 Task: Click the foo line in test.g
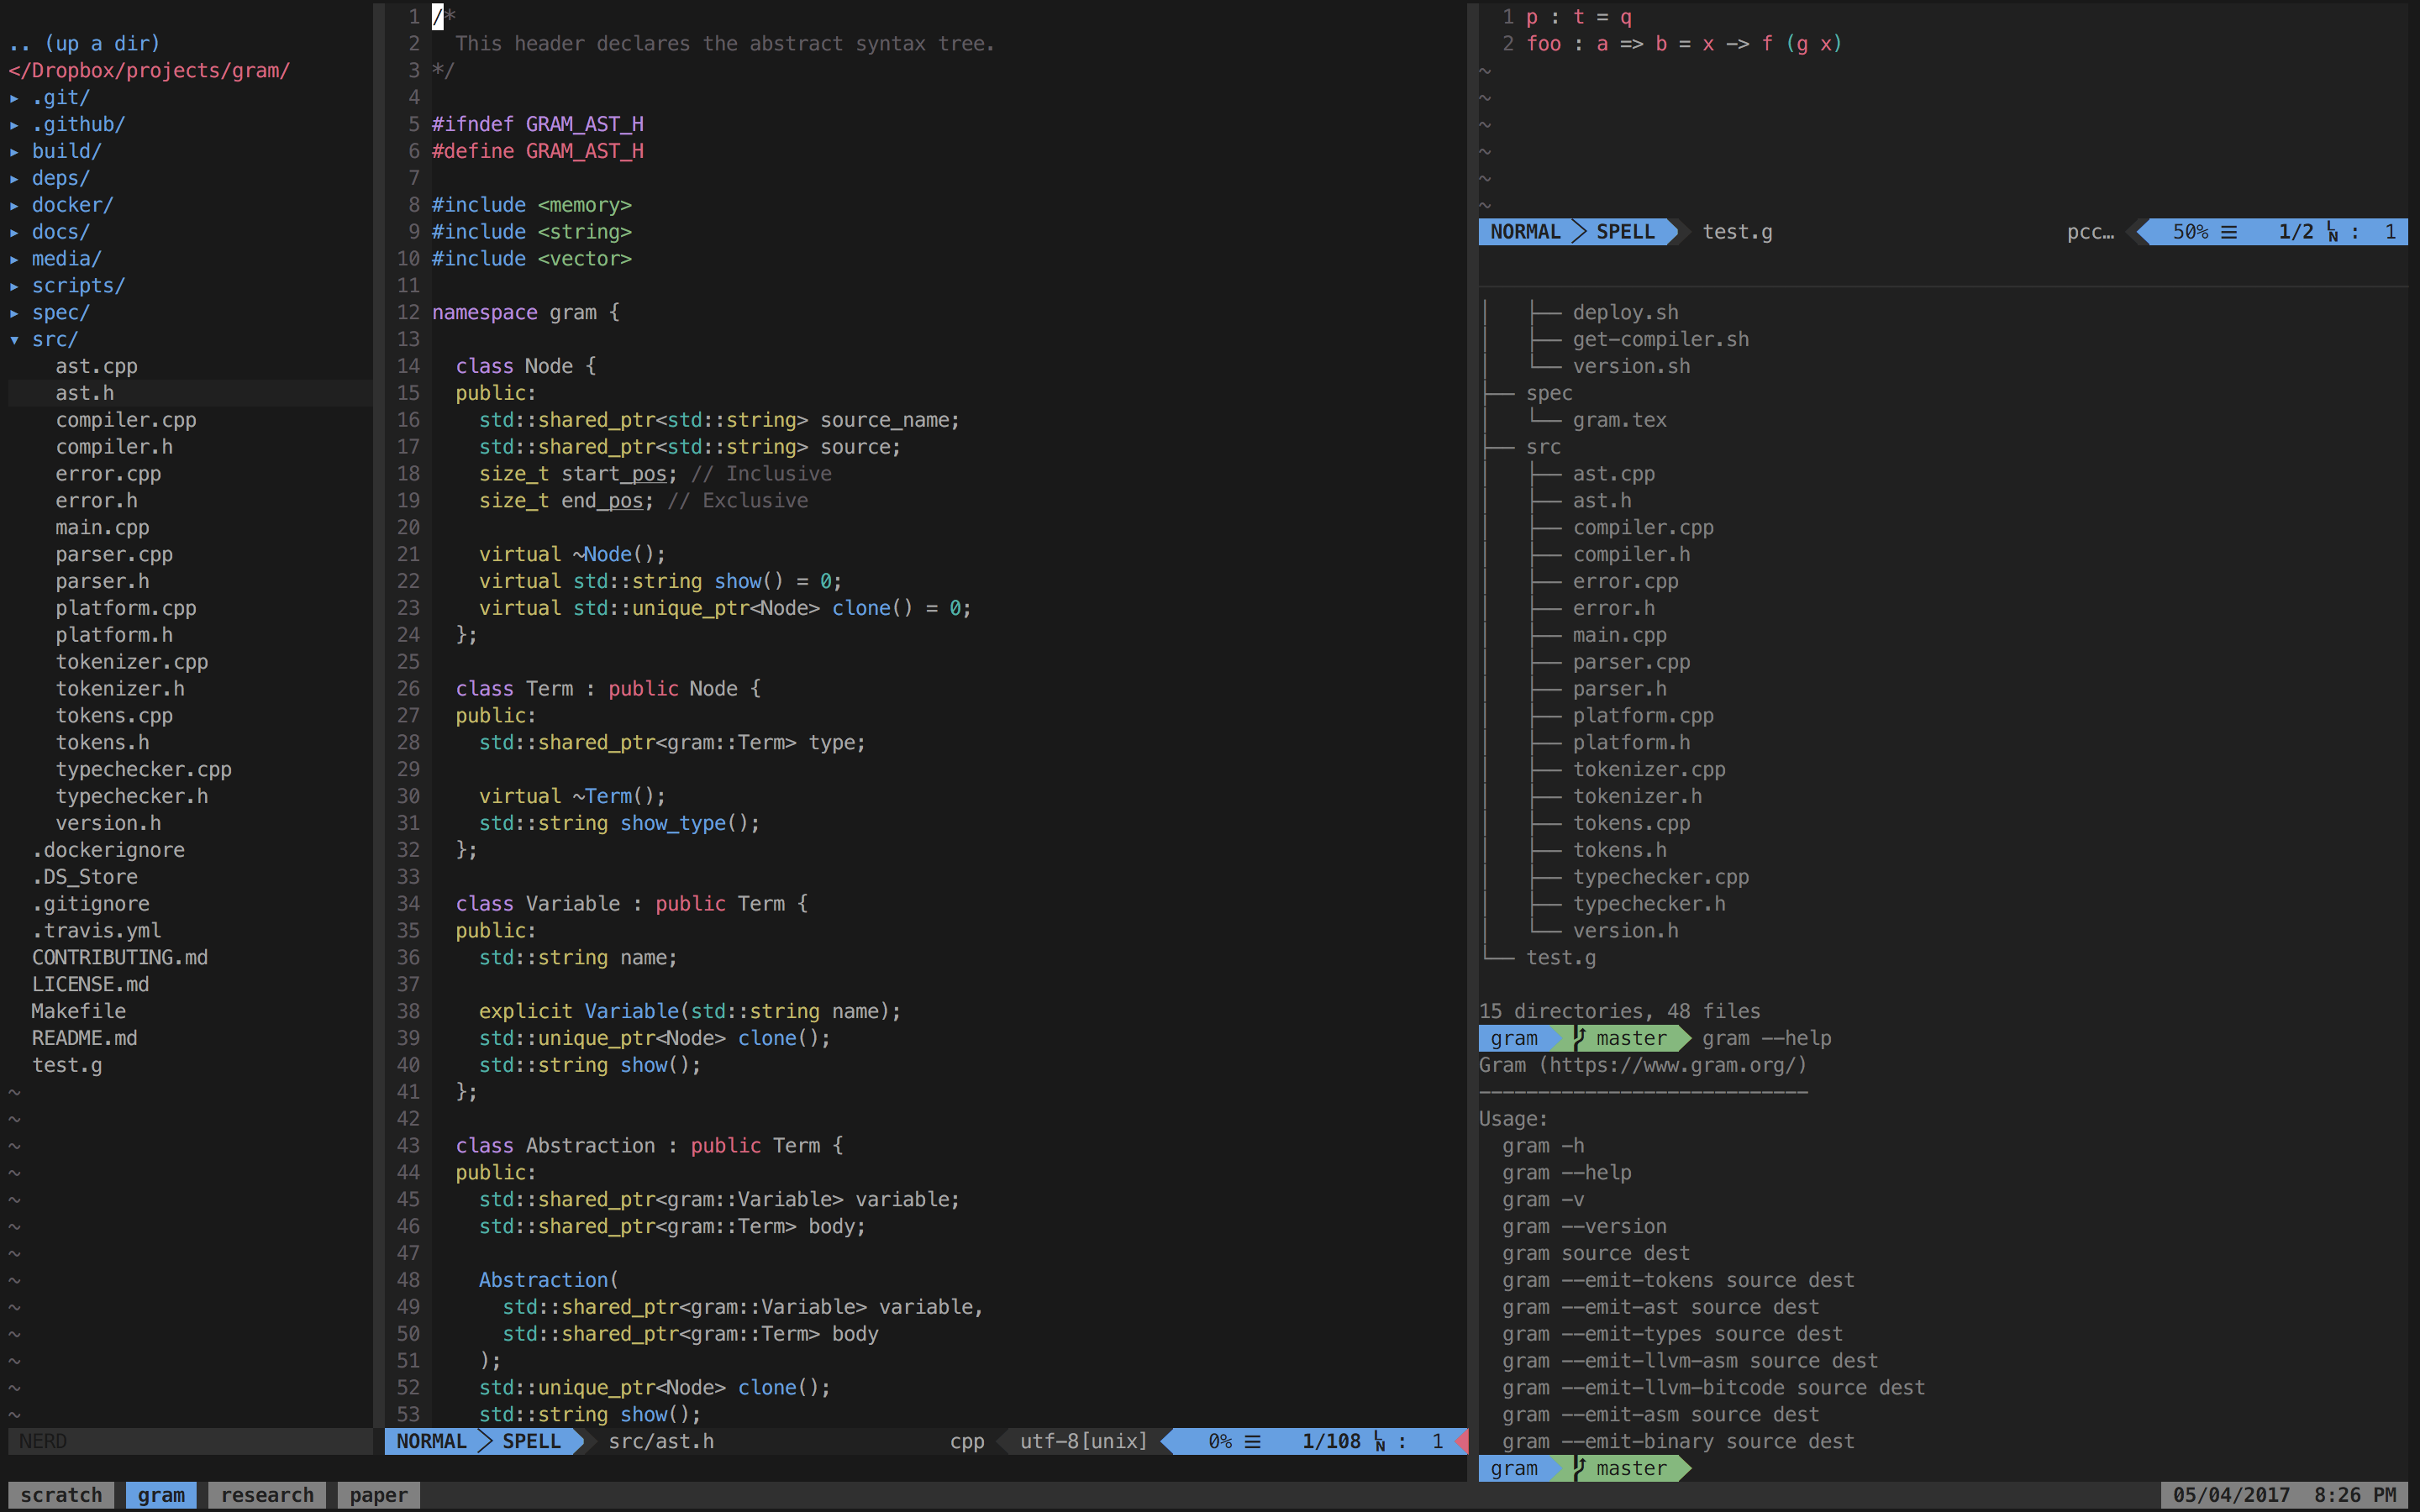click(1684, 44)
